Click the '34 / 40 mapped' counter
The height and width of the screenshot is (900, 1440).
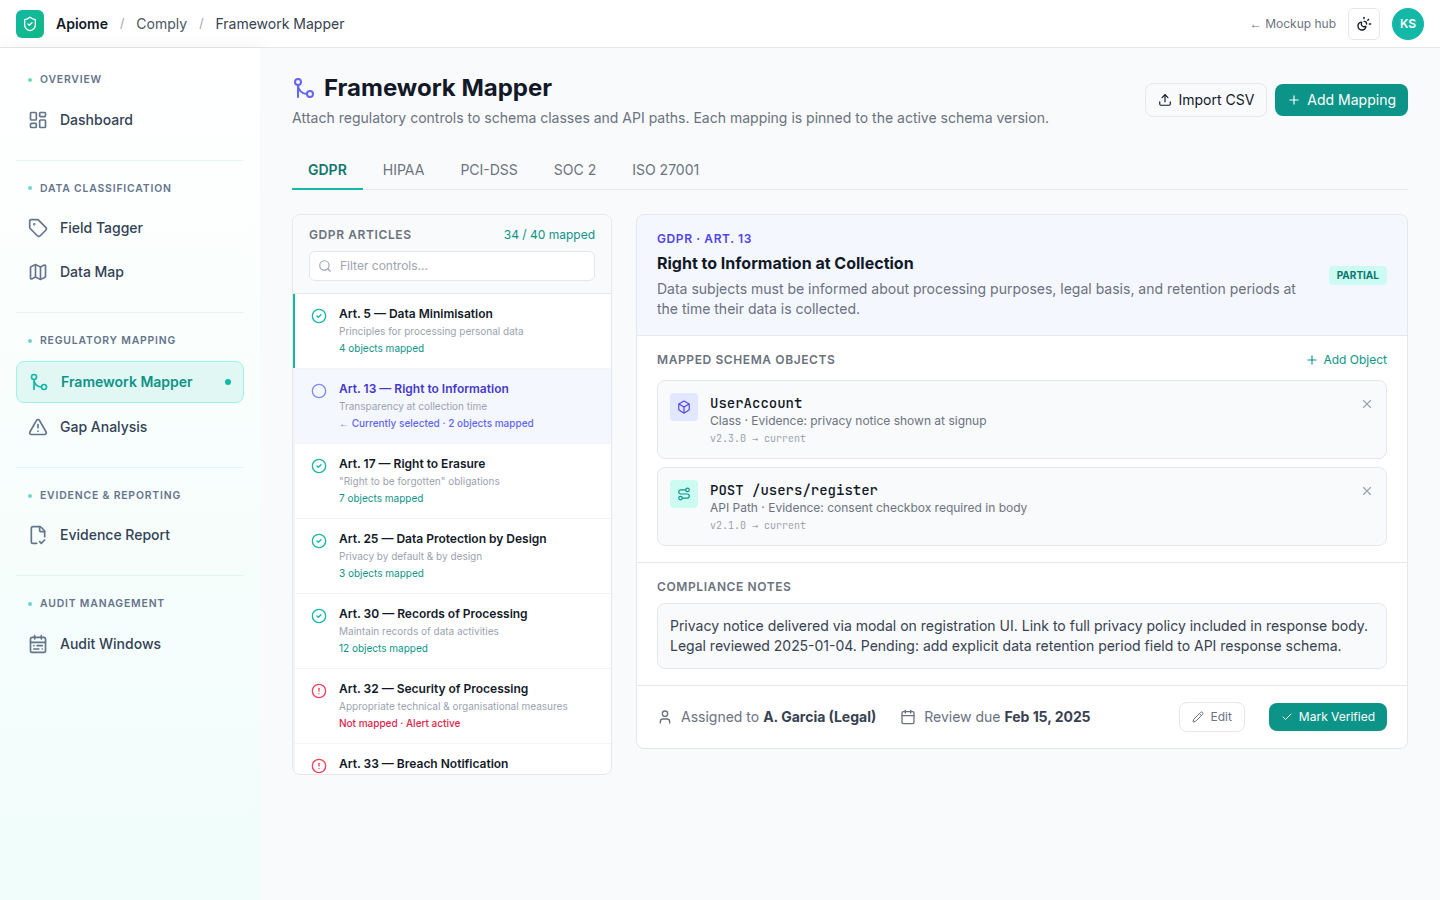tap(549, 235)
